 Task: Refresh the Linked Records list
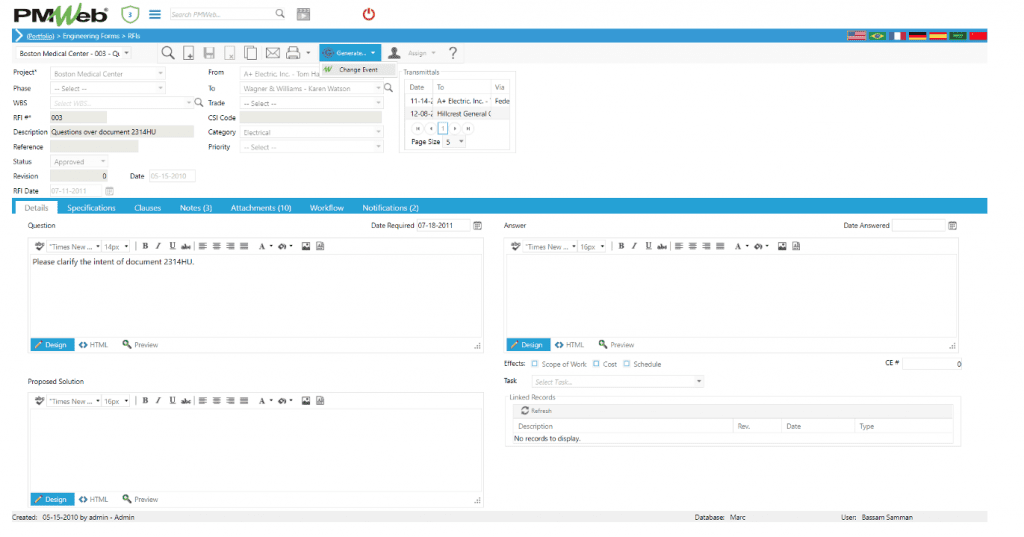point(536,411)
